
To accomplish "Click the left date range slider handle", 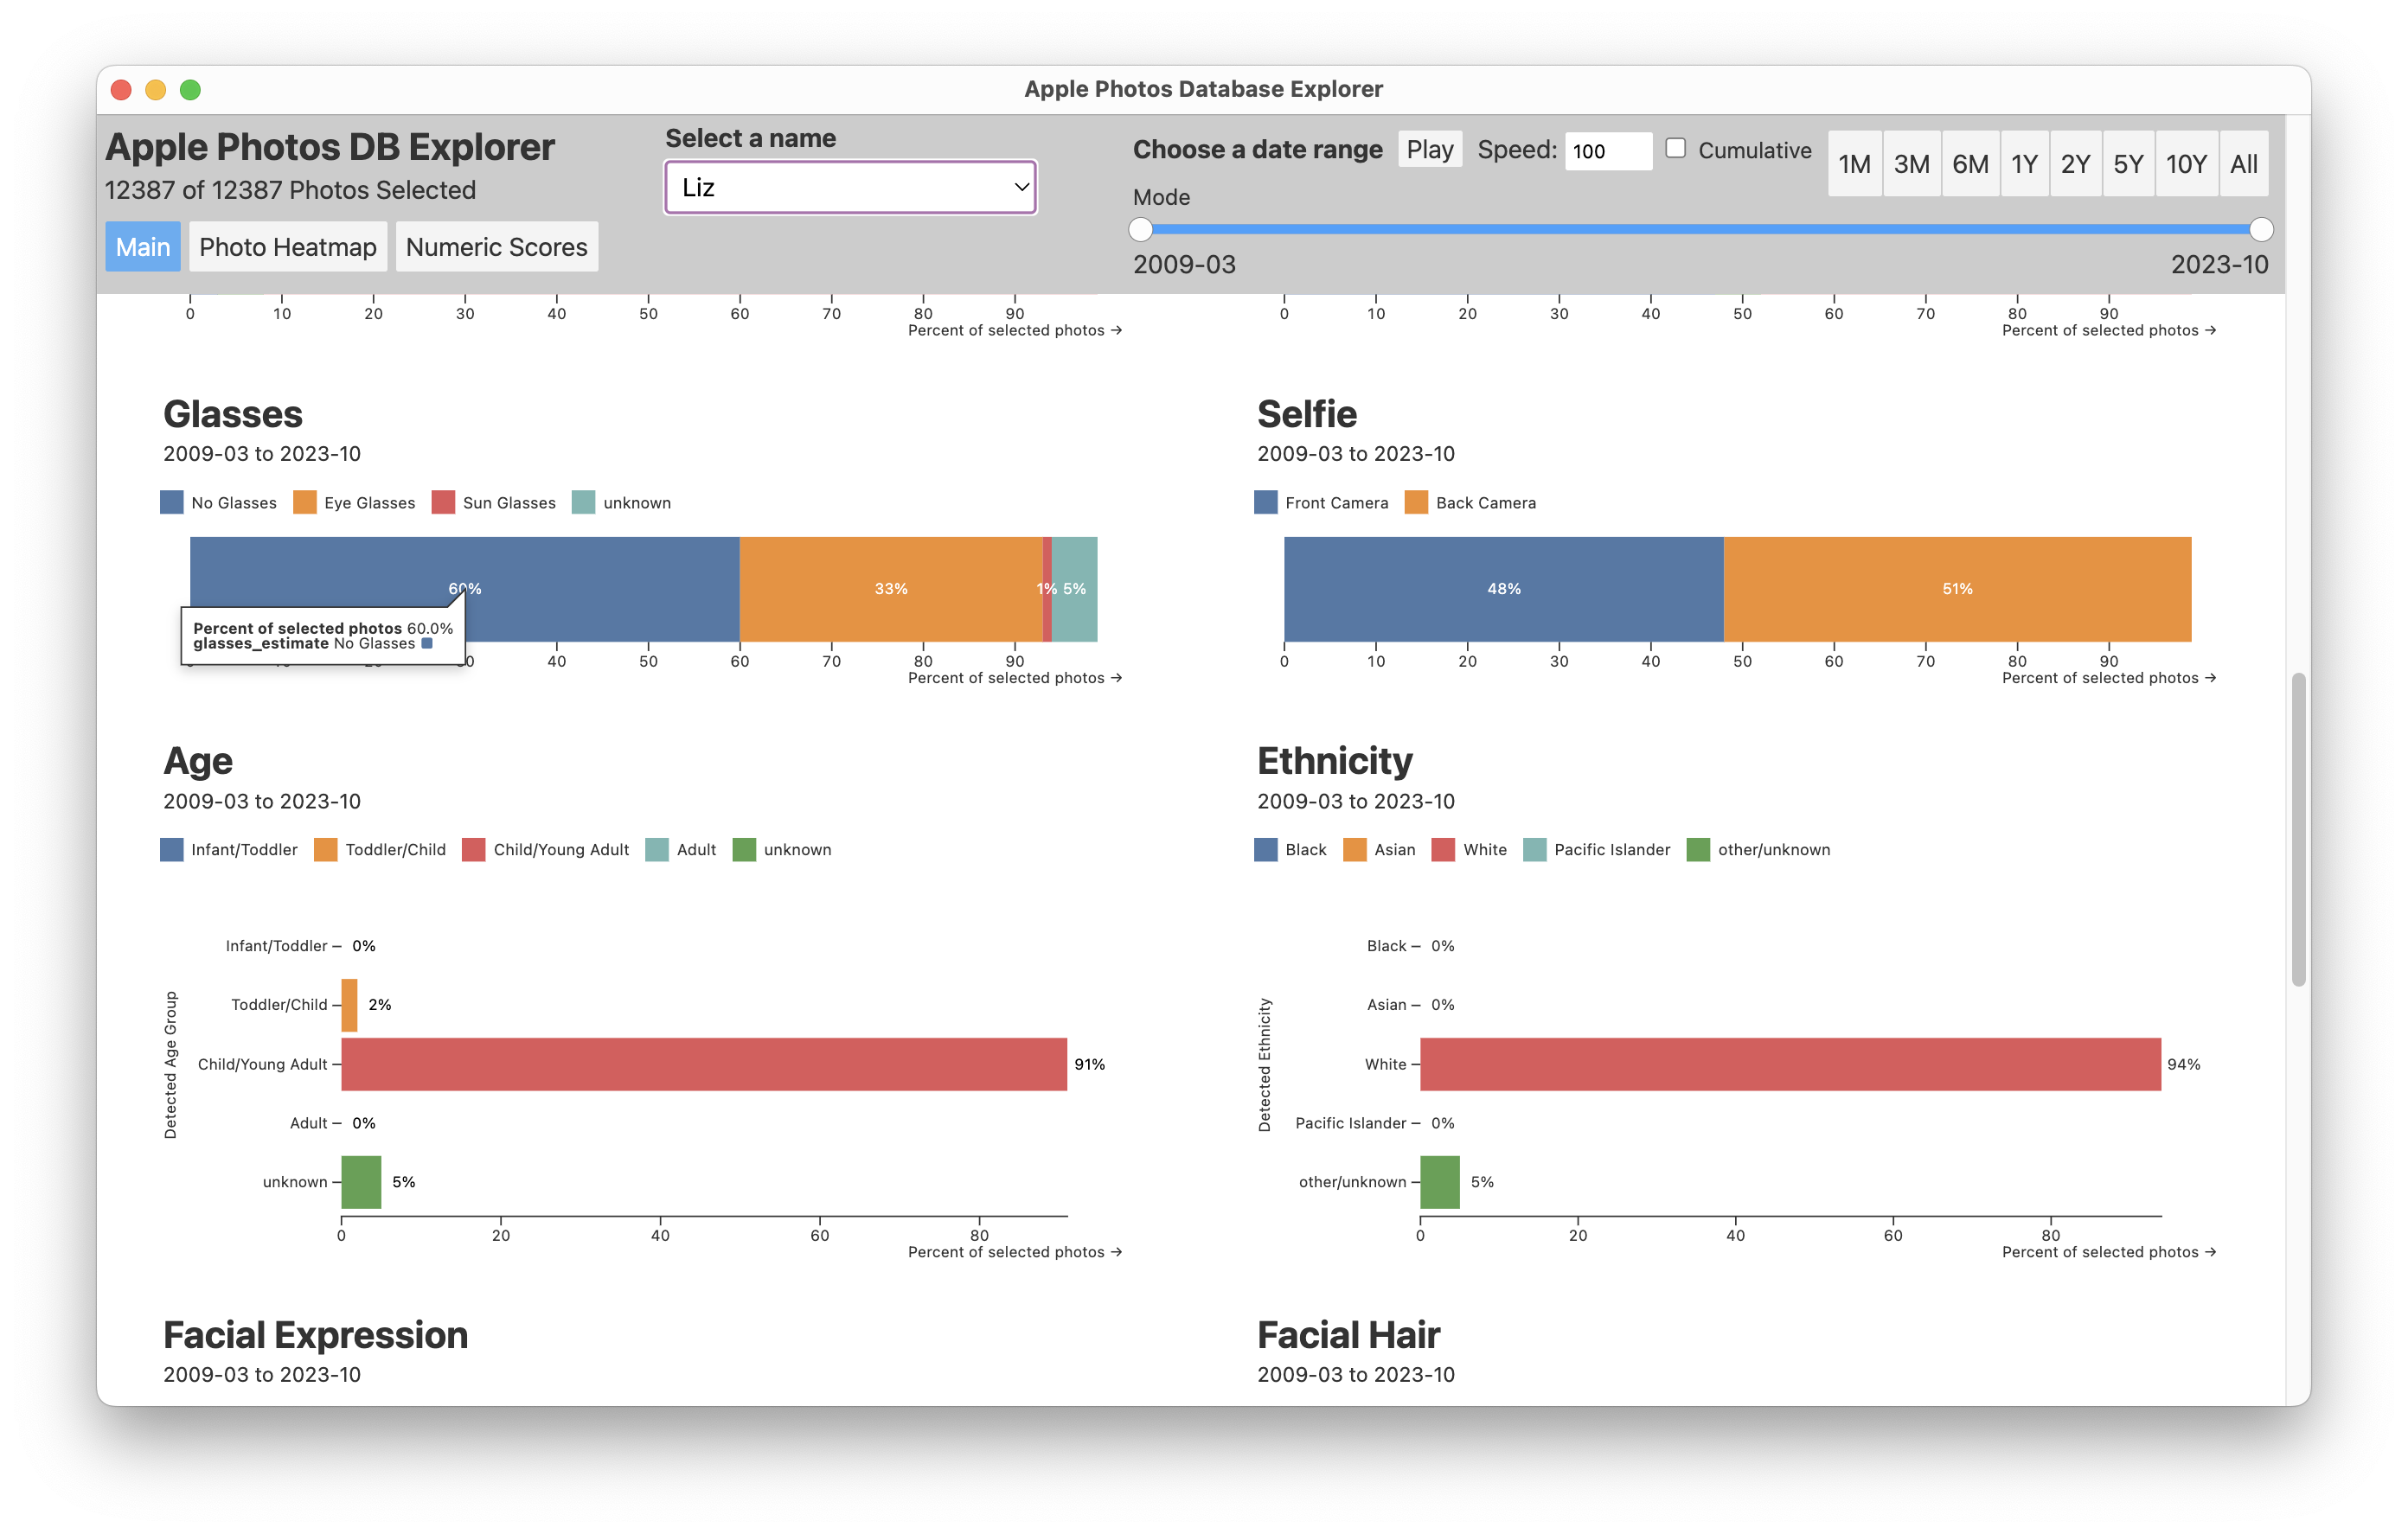I will coord(1140,230).
